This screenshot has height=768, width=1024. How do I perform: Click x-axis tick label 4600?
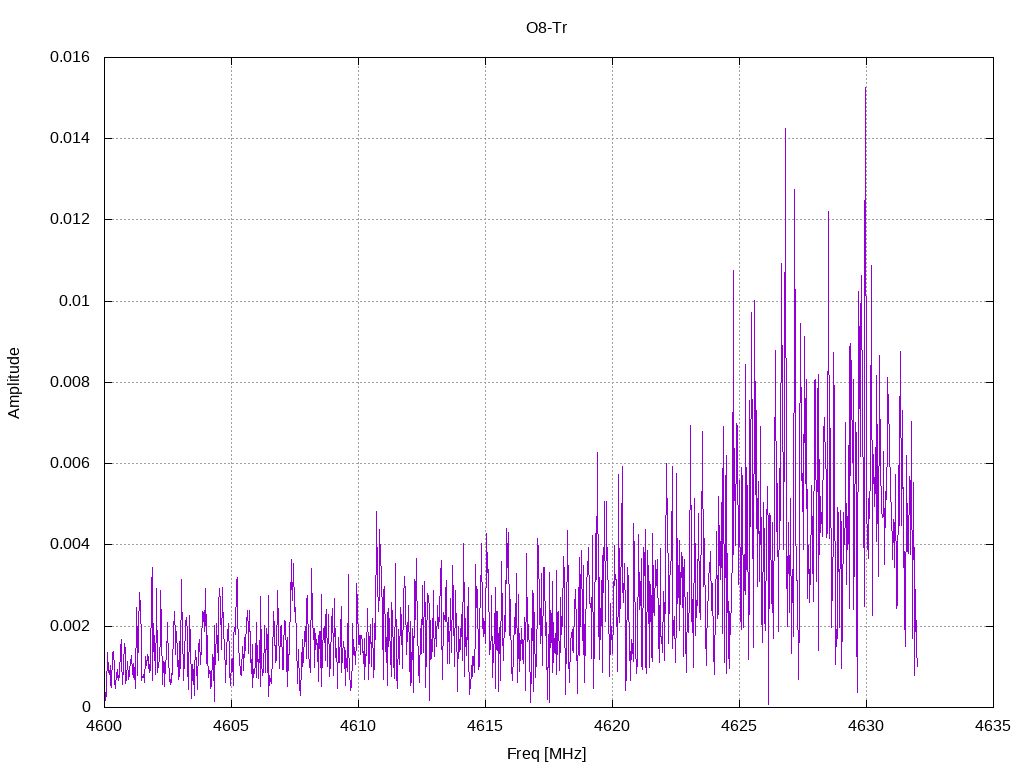(104, 726)
